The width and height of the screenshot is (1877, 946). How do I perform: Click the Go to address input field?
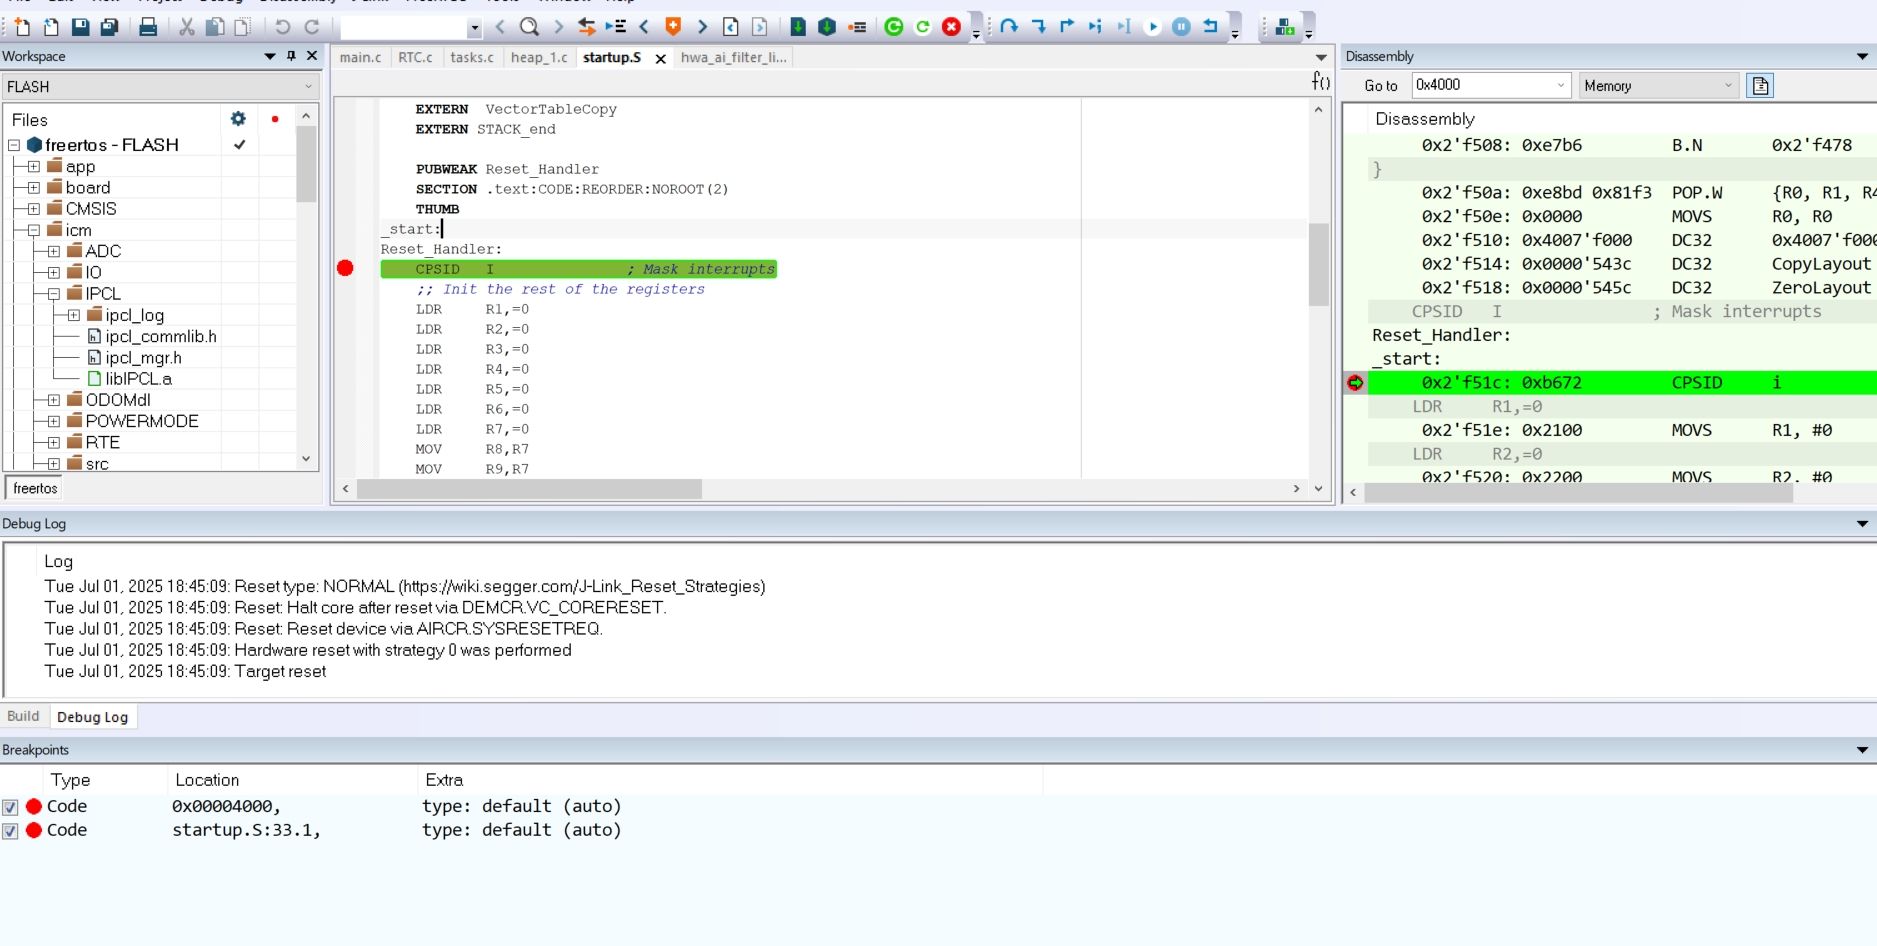[x=1482, y=86]
